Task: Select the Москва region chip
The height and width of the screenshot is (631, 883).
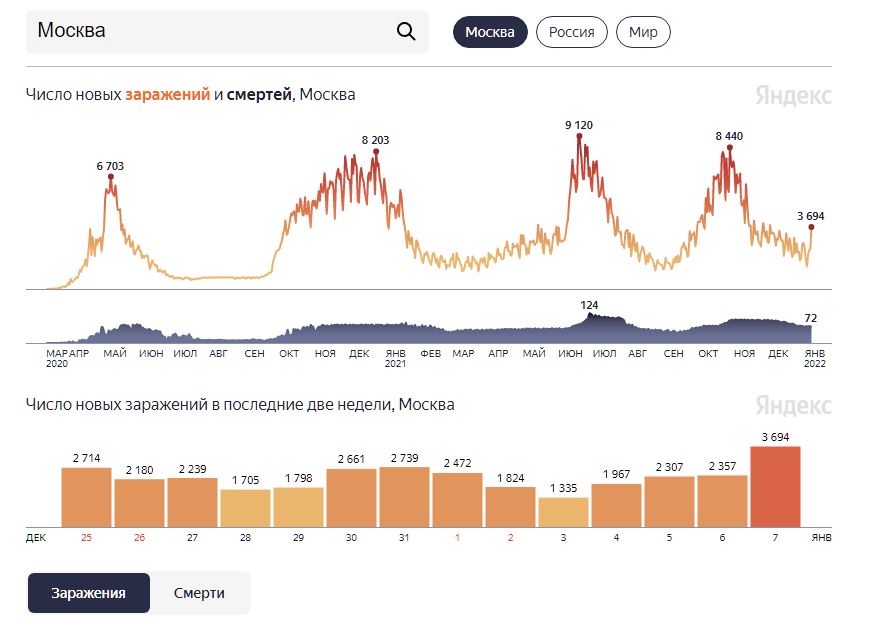Action: coord(490,32)
